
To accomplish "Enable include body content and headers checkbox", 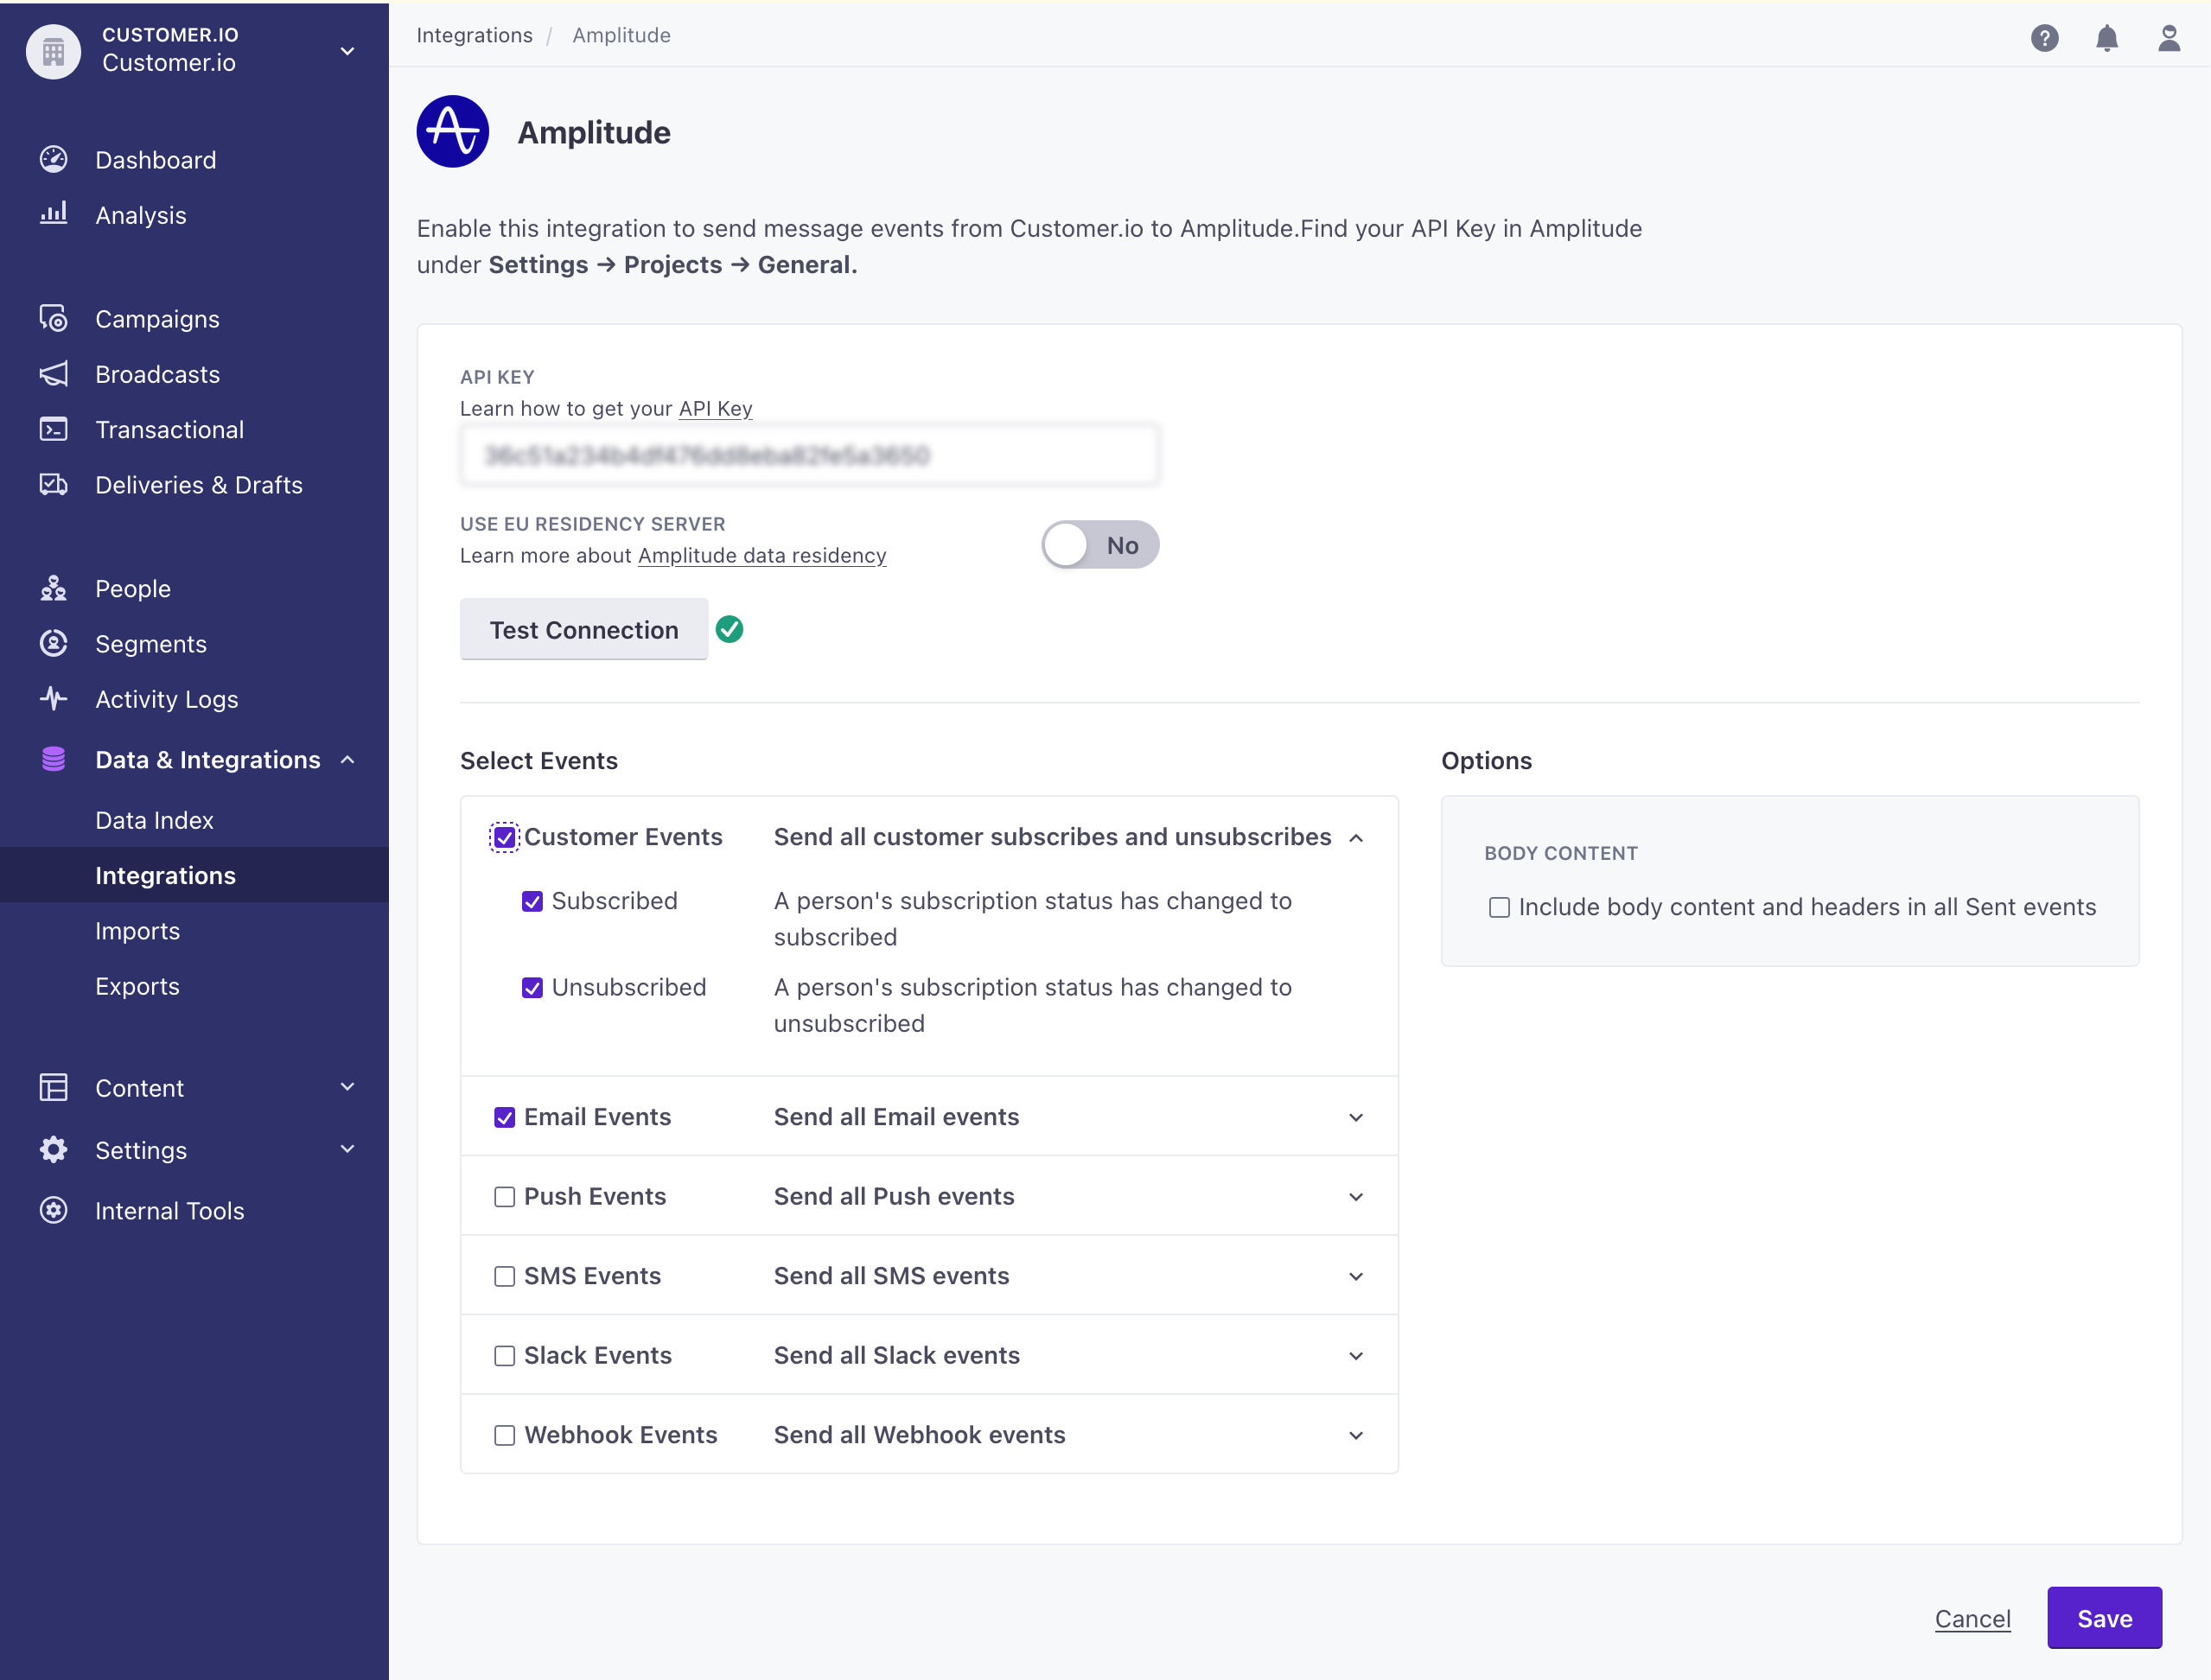I will point(1498,907).
